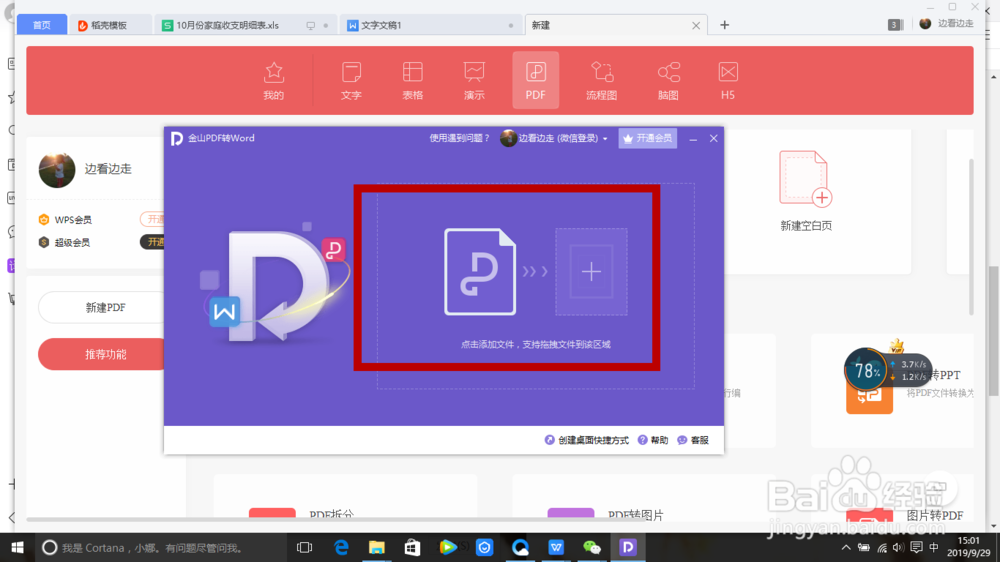
Task: Select the 演示 presentation icon
Action: (x=474, y=81)
